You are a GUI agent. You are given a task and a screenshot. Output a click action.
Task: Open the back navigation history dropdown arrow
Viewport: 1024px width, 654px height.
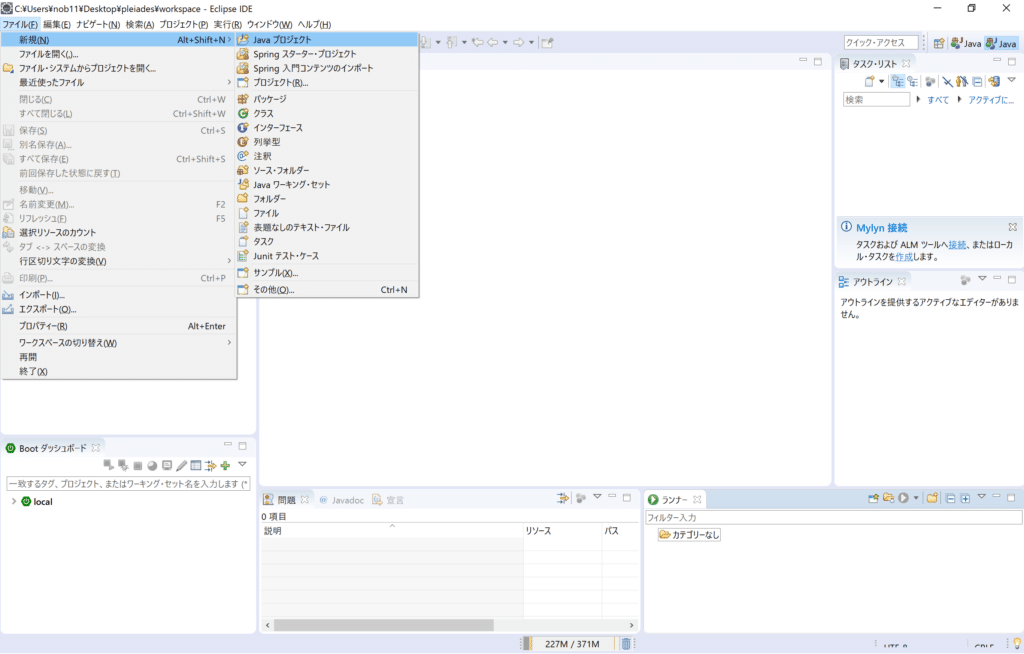click(505, 40)
